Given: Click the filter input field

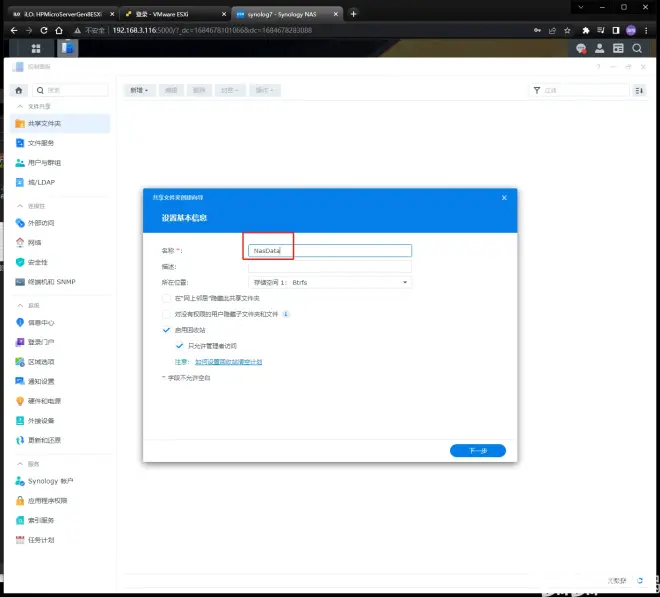Looking at the screenshot, I should tap(579, 90).
